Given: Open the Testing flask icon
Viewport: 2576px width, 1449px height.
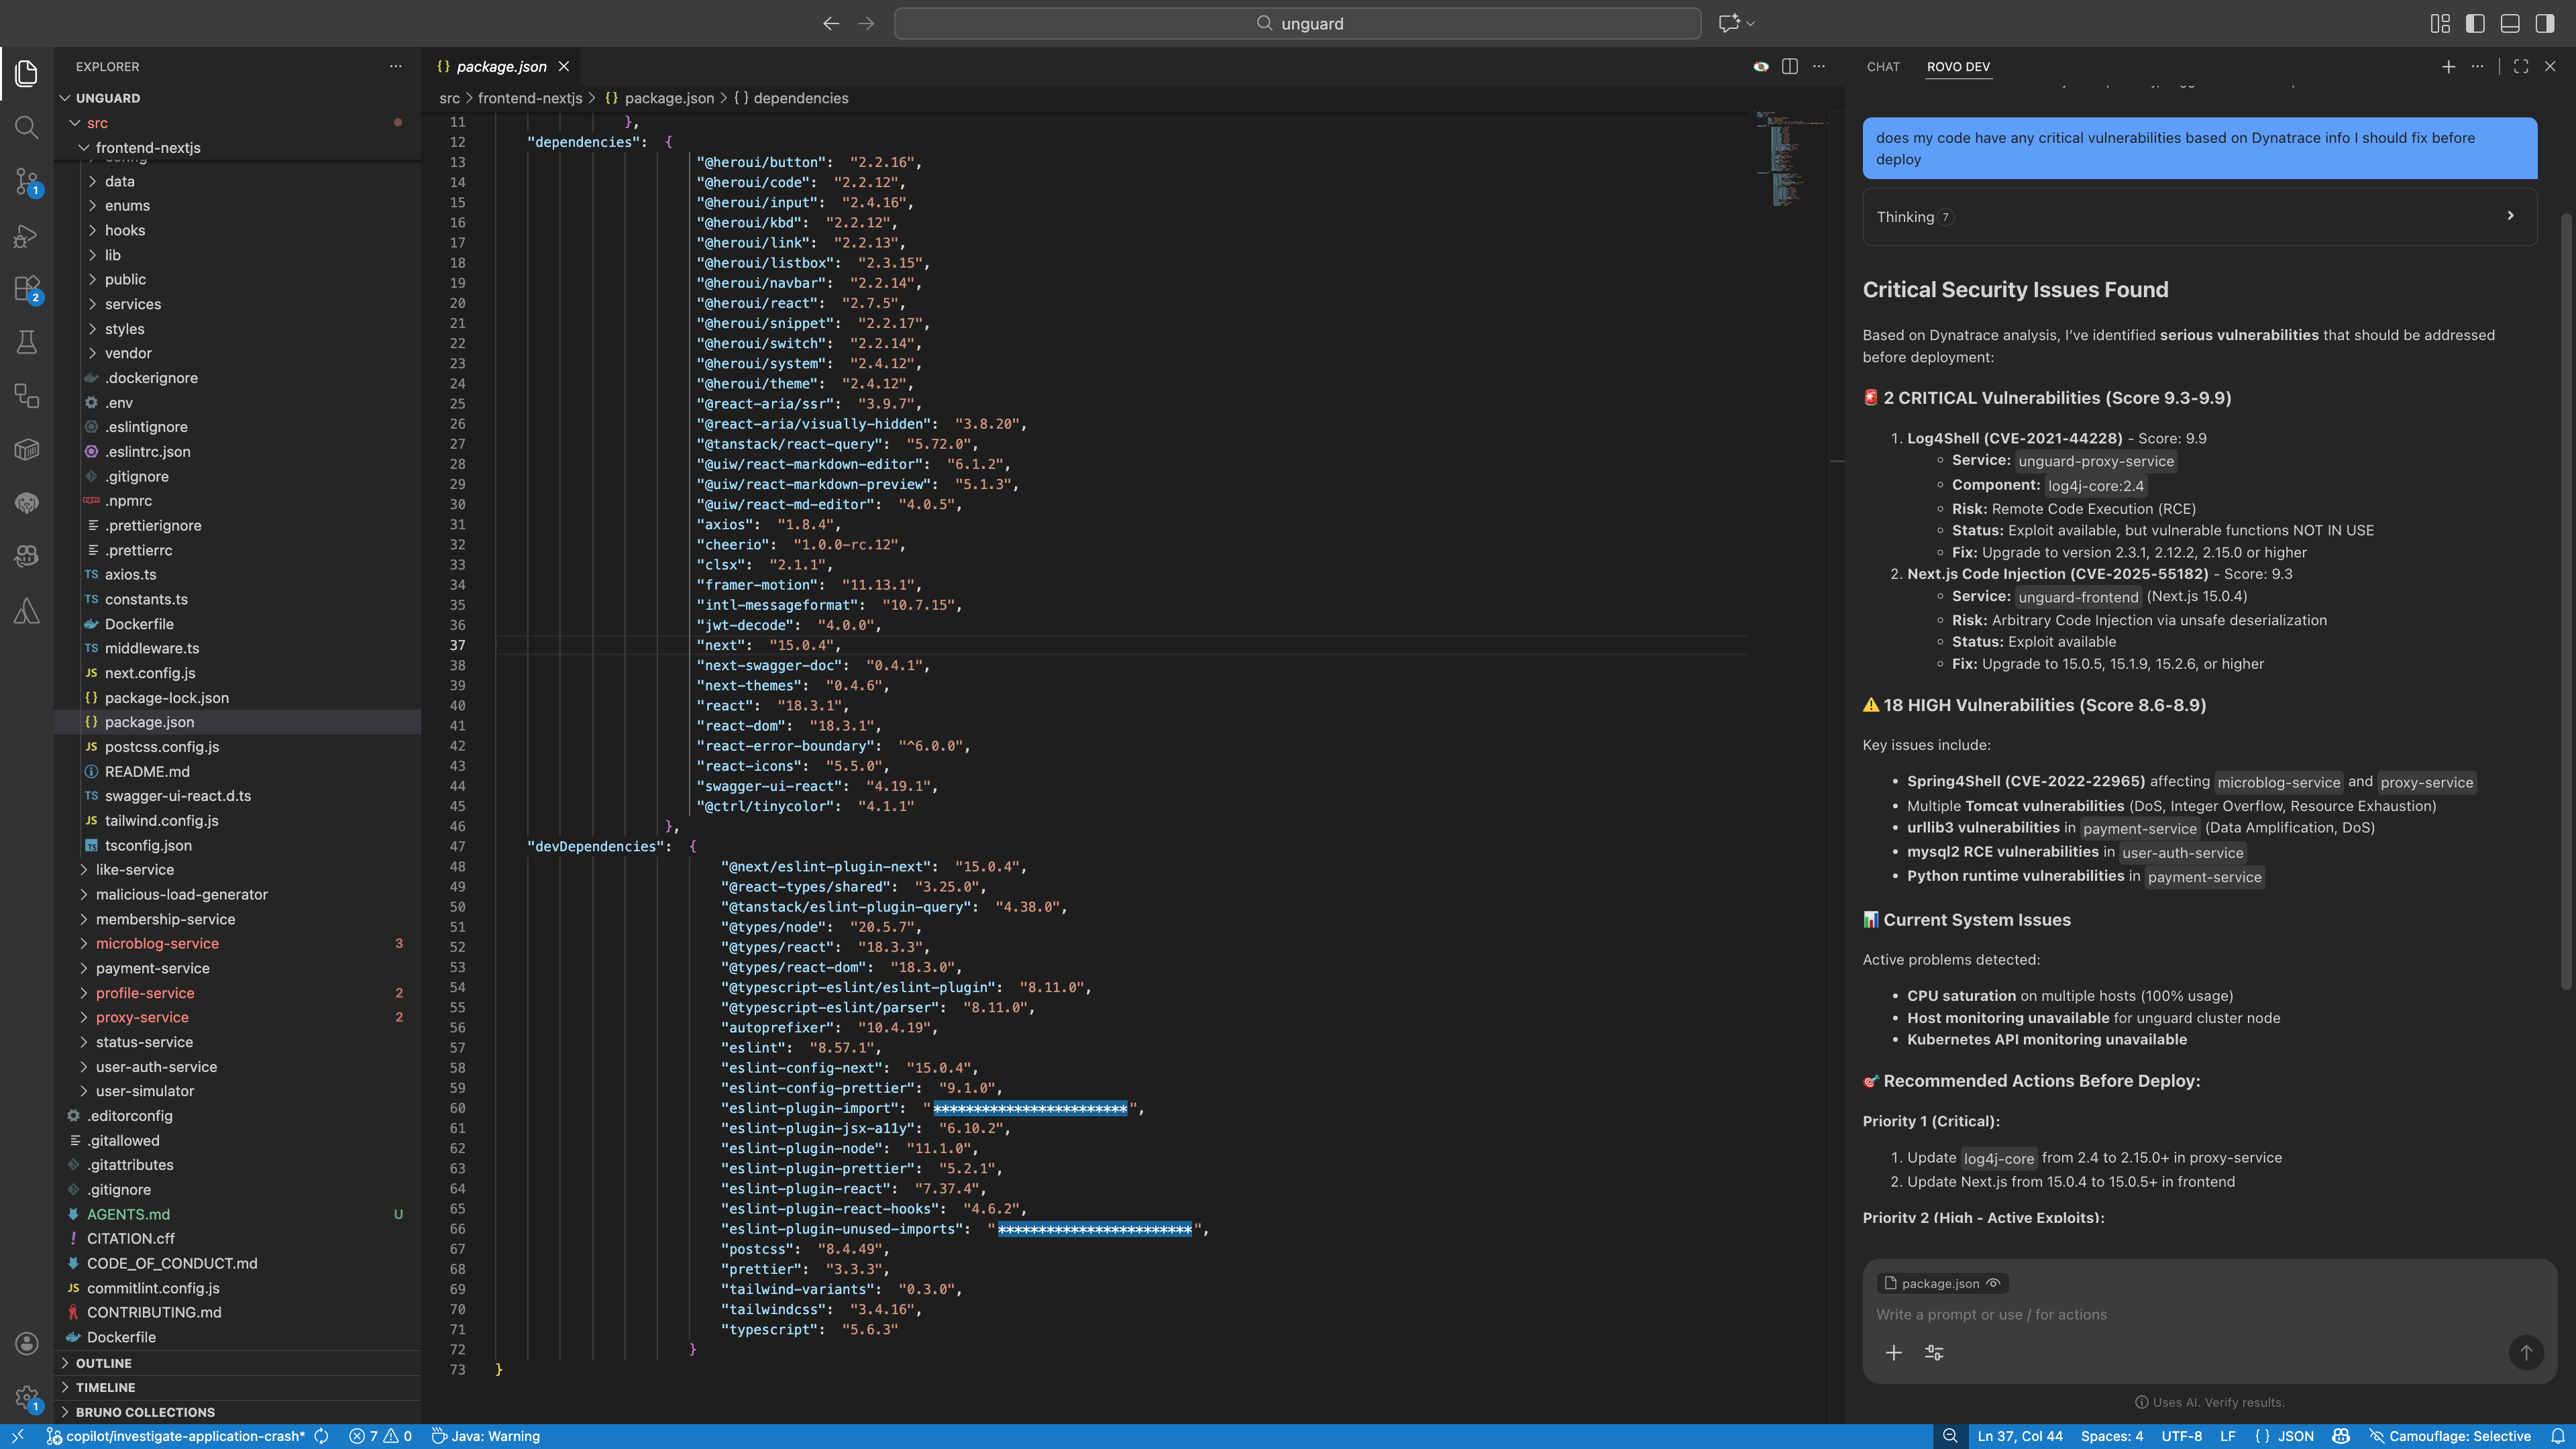Looking at the screenshot, I should click(27, 342).
